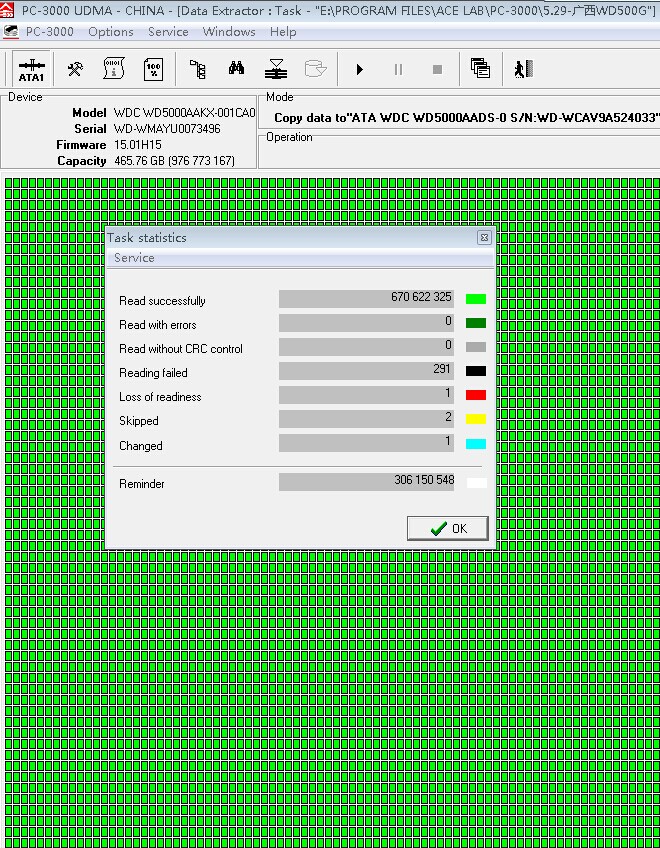Open the PC-3000 menu
The image size is (660, 848).
click(x=48, y=32)
